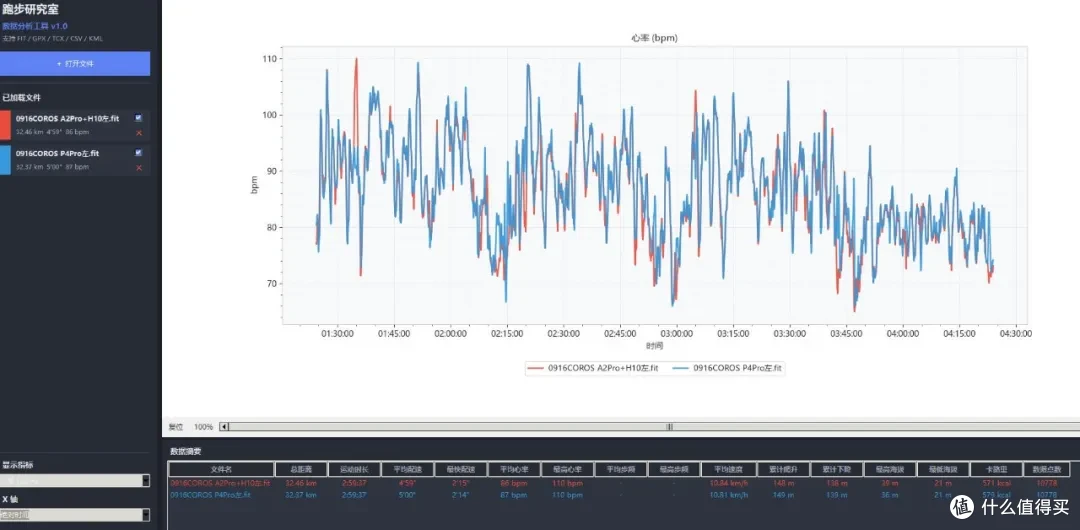Click the 卡路里 column header
This screenshot has width=1080, height=530.
(x=995, y=469)
